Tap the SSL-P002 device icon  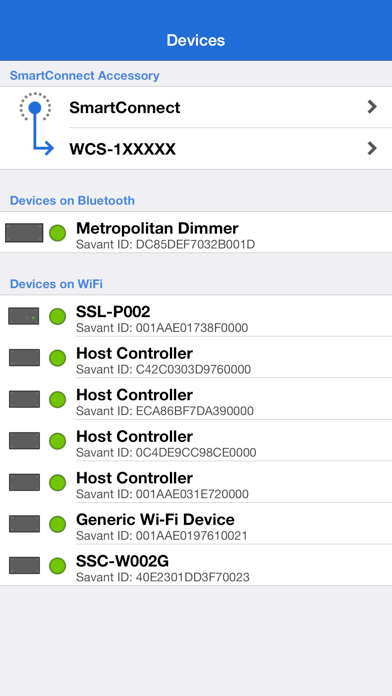point(24,316)
